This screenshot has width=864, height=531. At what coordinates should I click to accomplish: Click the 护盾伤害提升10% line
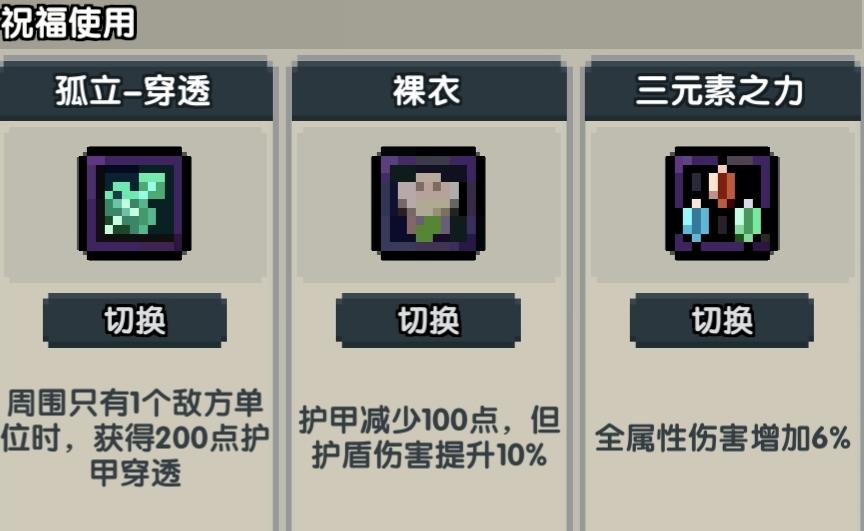[429, 456]
